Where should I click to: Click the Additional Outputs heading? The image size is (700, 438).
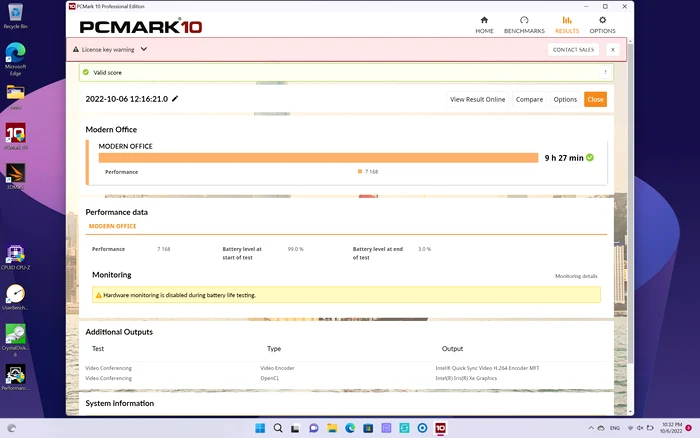click(119, 332)
